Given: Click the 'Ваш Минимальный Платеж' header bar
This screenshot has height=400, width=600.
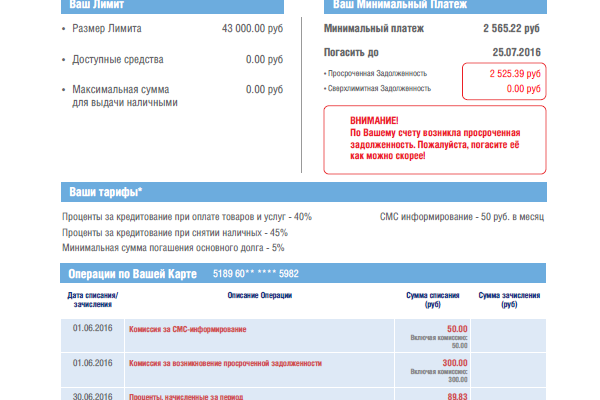Looking at the screenshot, I should [390, 6].
